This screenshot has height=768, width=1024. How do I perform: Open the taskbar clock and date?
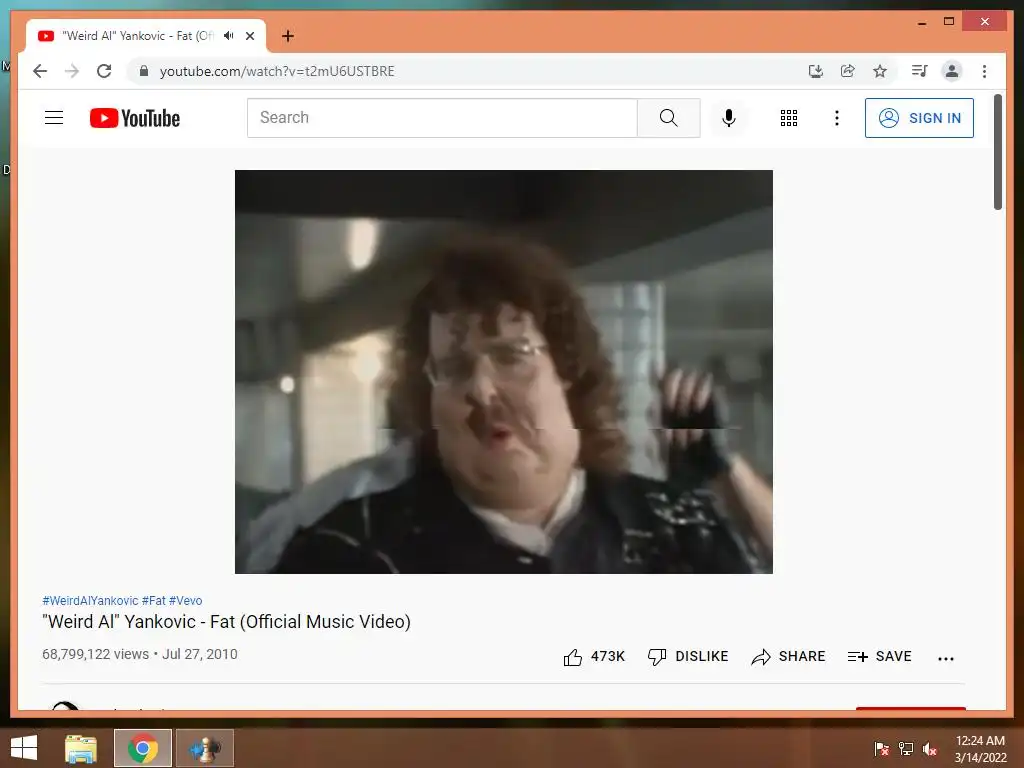[x=980, y=748]
